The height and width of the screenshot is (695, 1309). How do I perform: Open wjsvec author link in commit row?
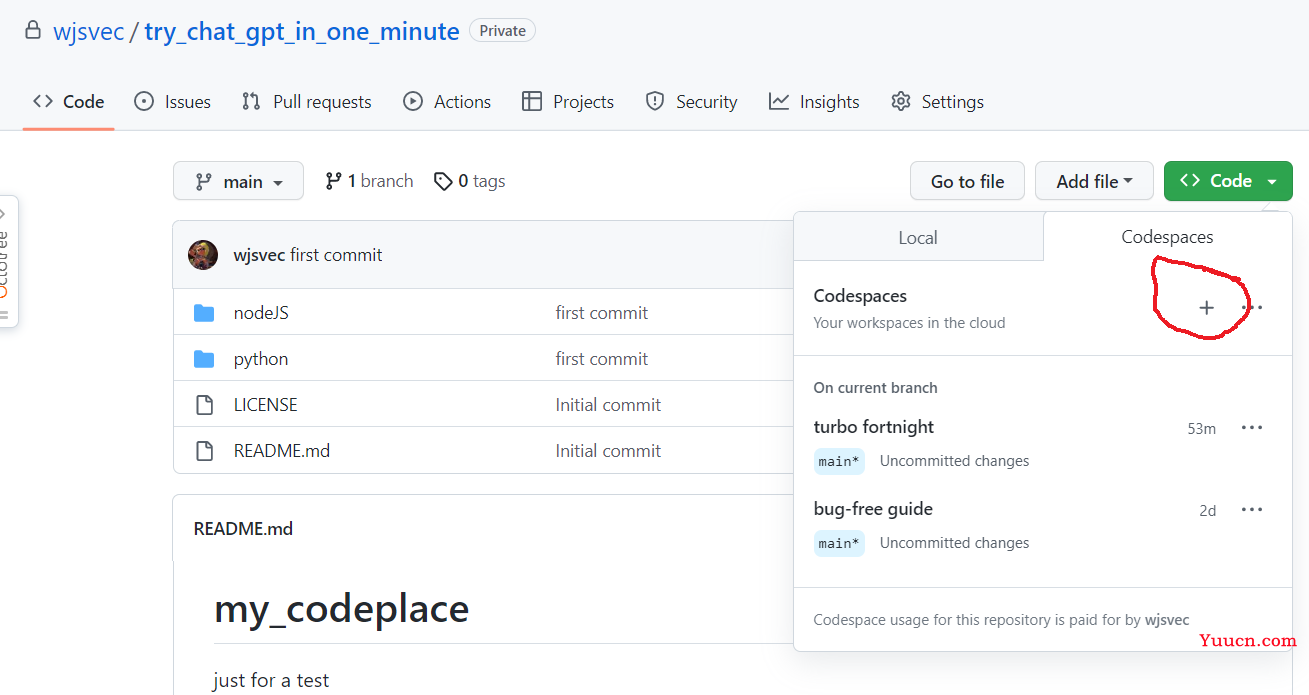259,255
